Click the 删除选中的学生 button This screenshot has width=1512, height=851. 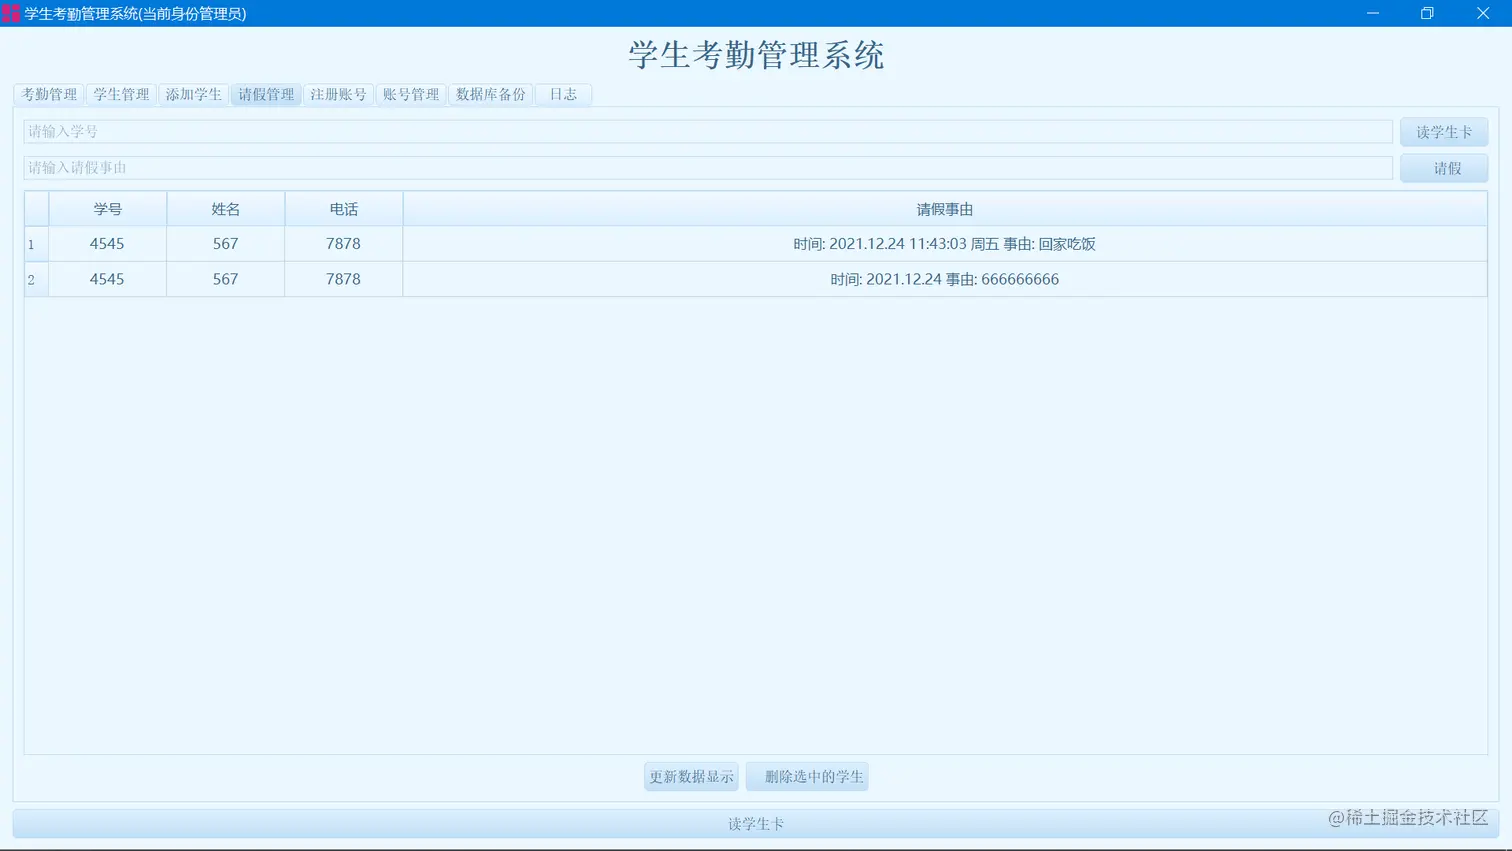pos(807,777)
